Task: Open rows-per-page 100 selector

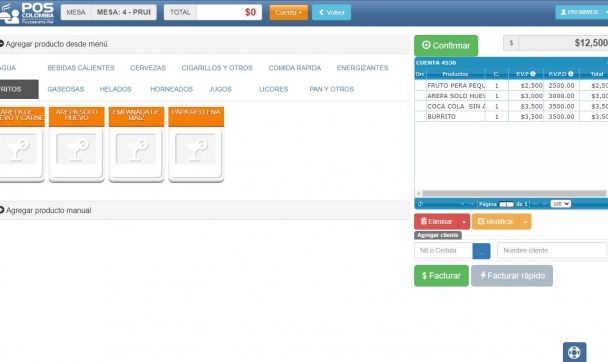Action: pyautogui.click(x=560, y=204)
